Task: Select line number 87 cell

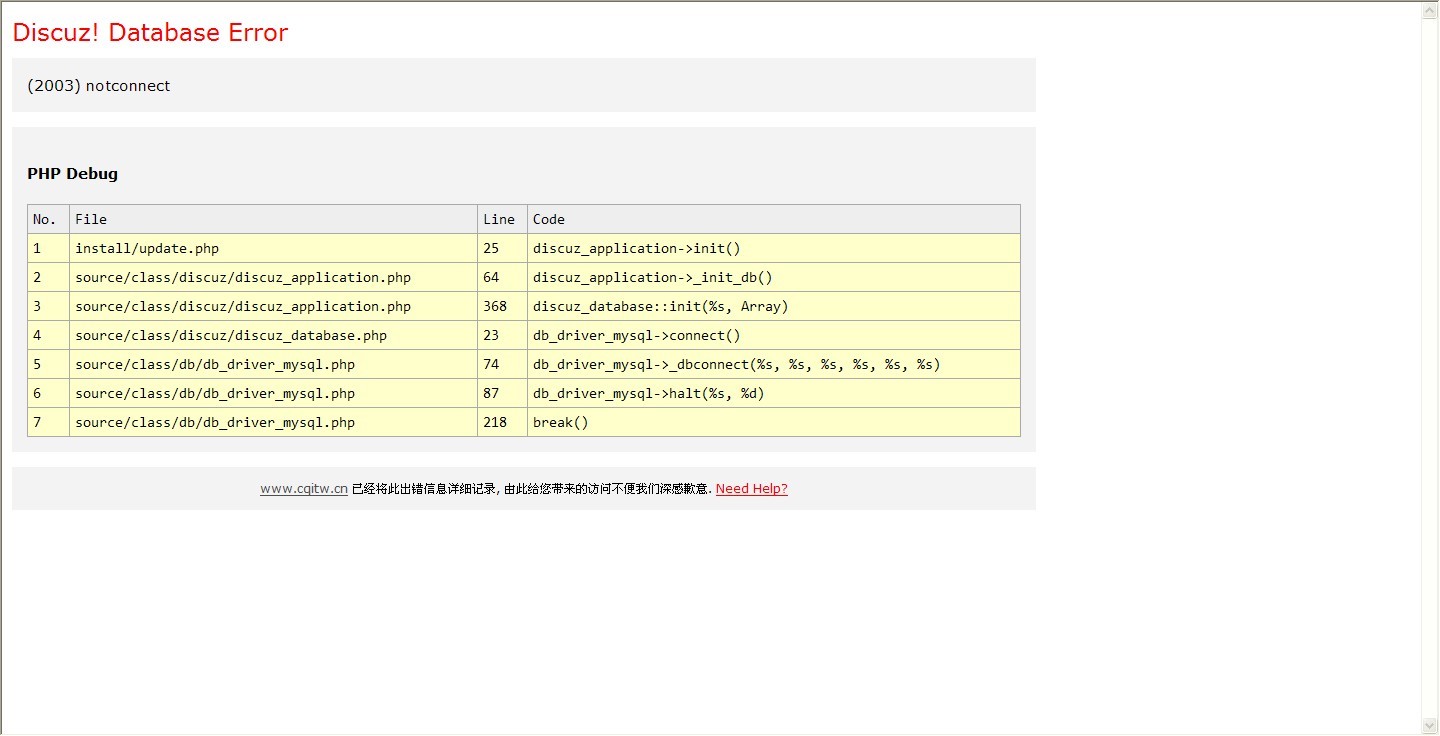Action: tap(502, 393)
